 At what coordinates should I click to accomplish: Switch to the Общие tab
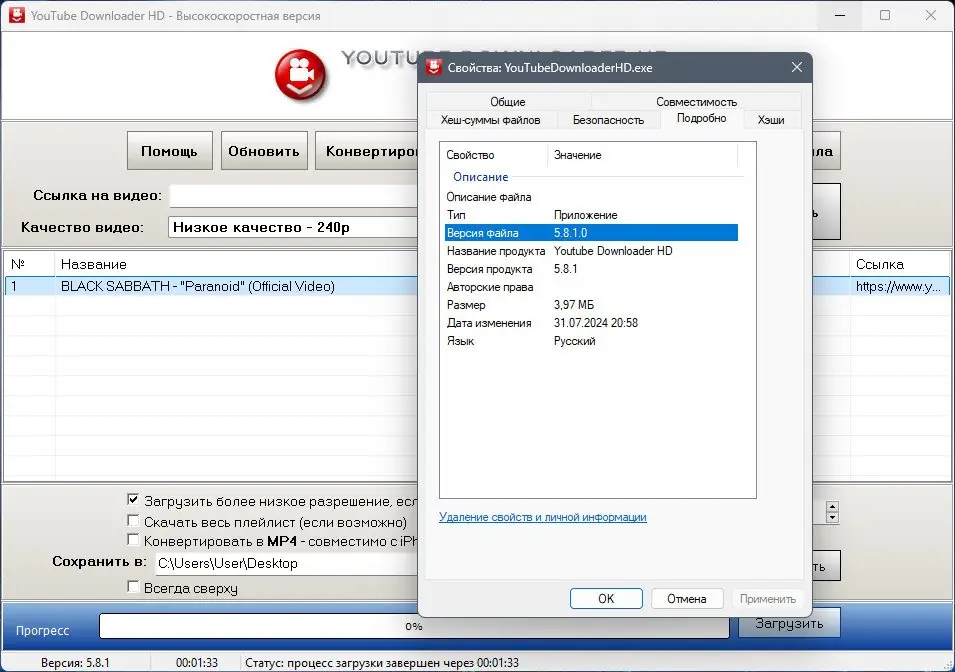(x=508, y=102)
